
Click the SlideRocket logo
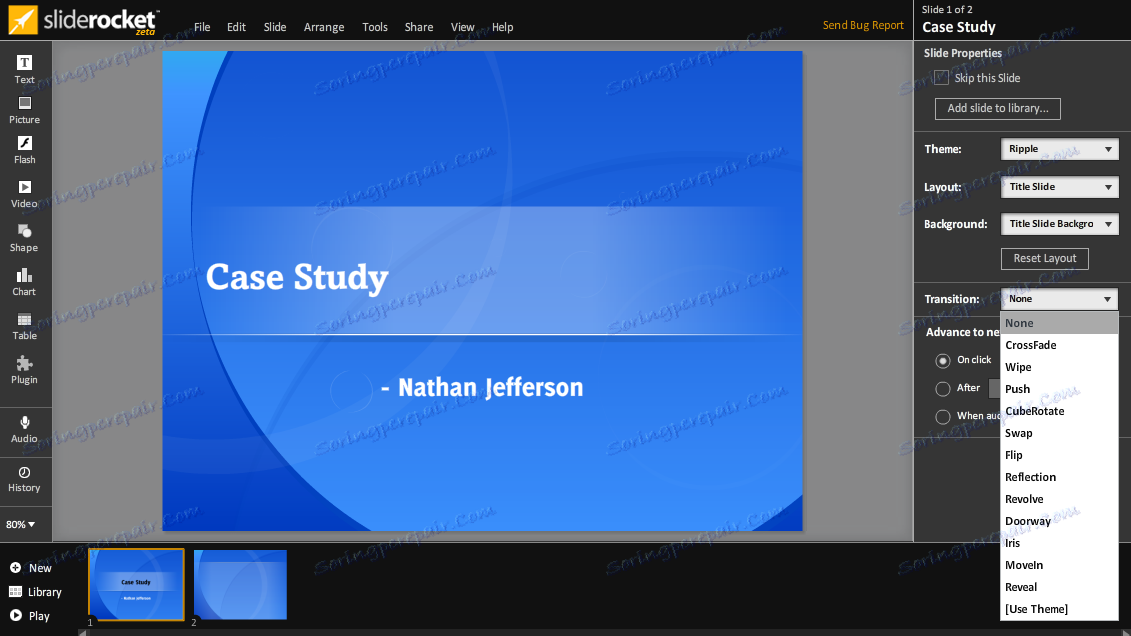[83, 20]
